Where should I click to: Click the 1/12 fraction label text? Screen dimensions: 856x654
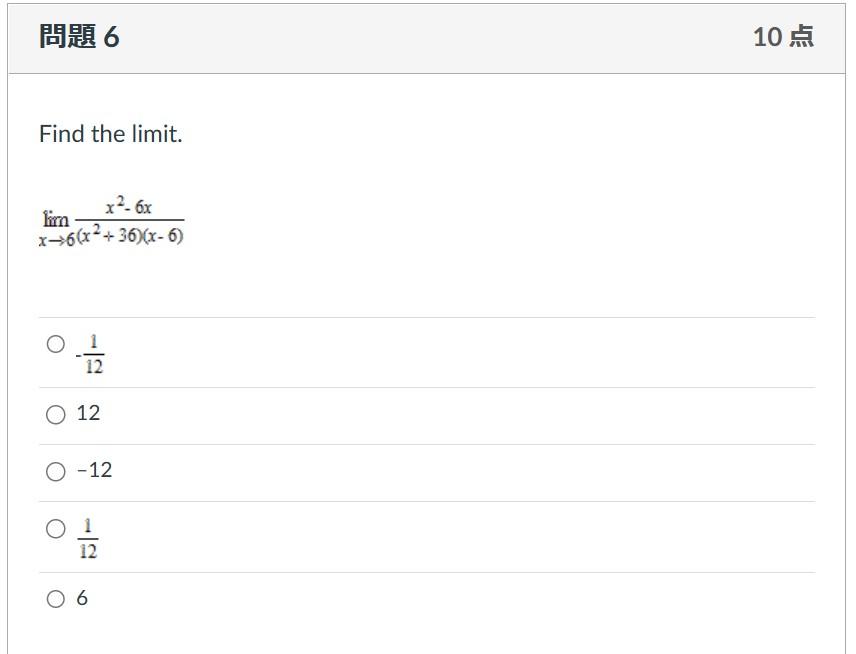(89, 536)
